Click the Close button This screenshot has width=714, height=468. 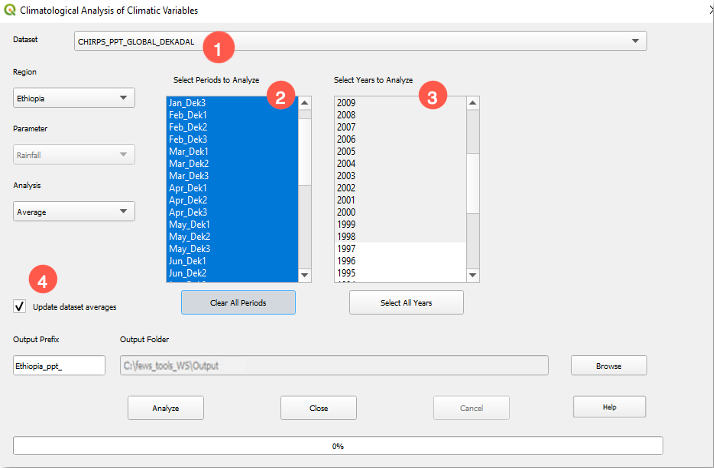318,408
